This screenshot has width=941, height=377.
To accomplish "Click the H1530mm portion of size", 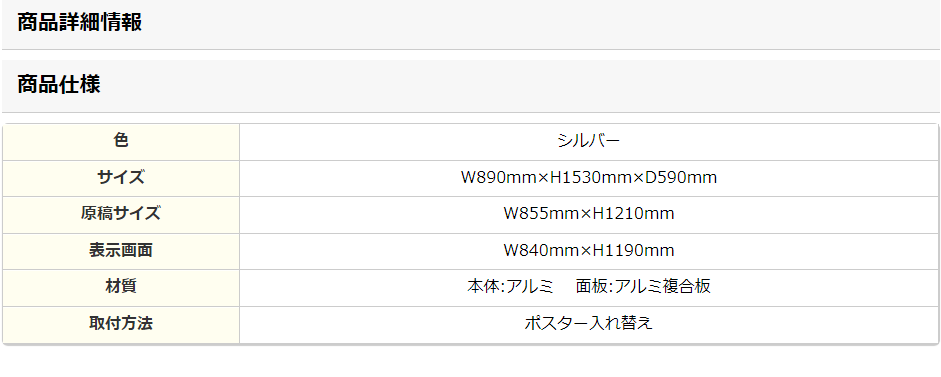I will 591,178.
